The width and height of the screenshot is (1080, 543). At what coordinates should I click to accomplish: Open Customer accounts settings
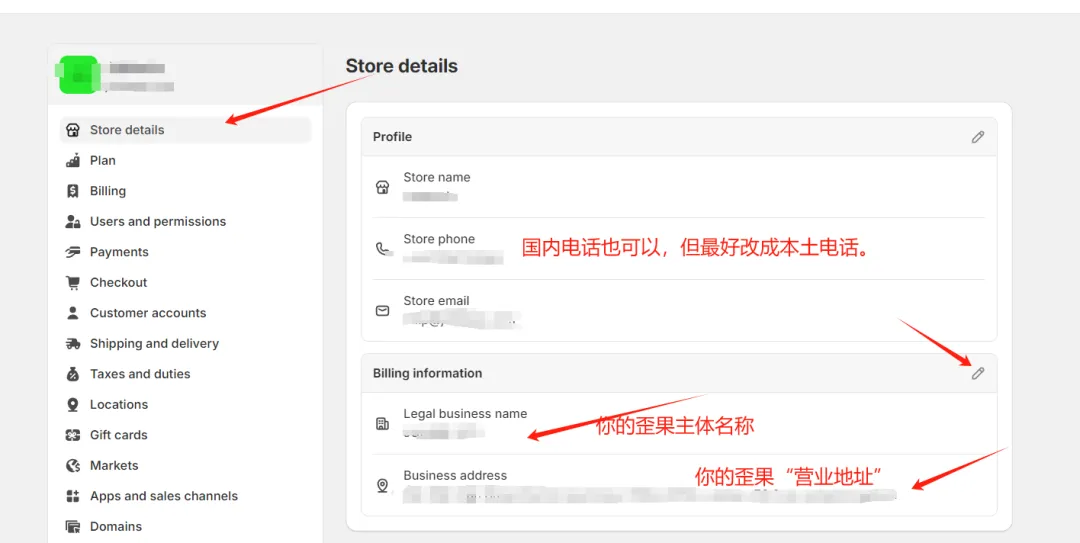point(147,313)
